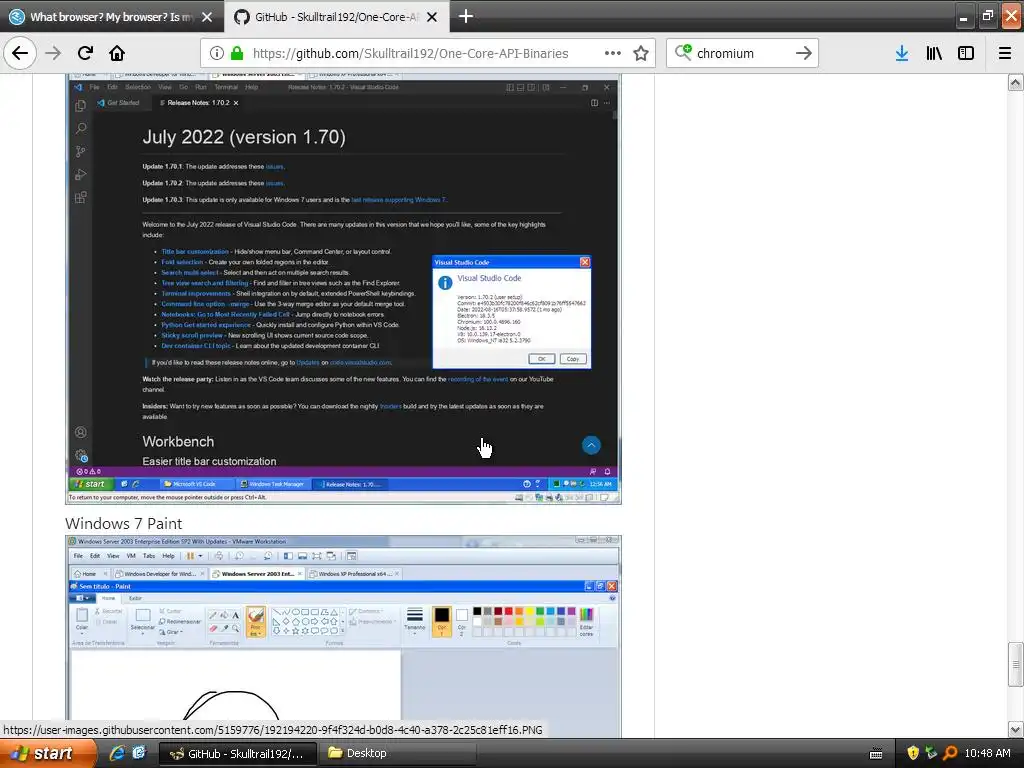This screenshot has height=768, width=1024.
Task: Show site information for github.com
Action: pyautogui.click(x=217, y=53)
